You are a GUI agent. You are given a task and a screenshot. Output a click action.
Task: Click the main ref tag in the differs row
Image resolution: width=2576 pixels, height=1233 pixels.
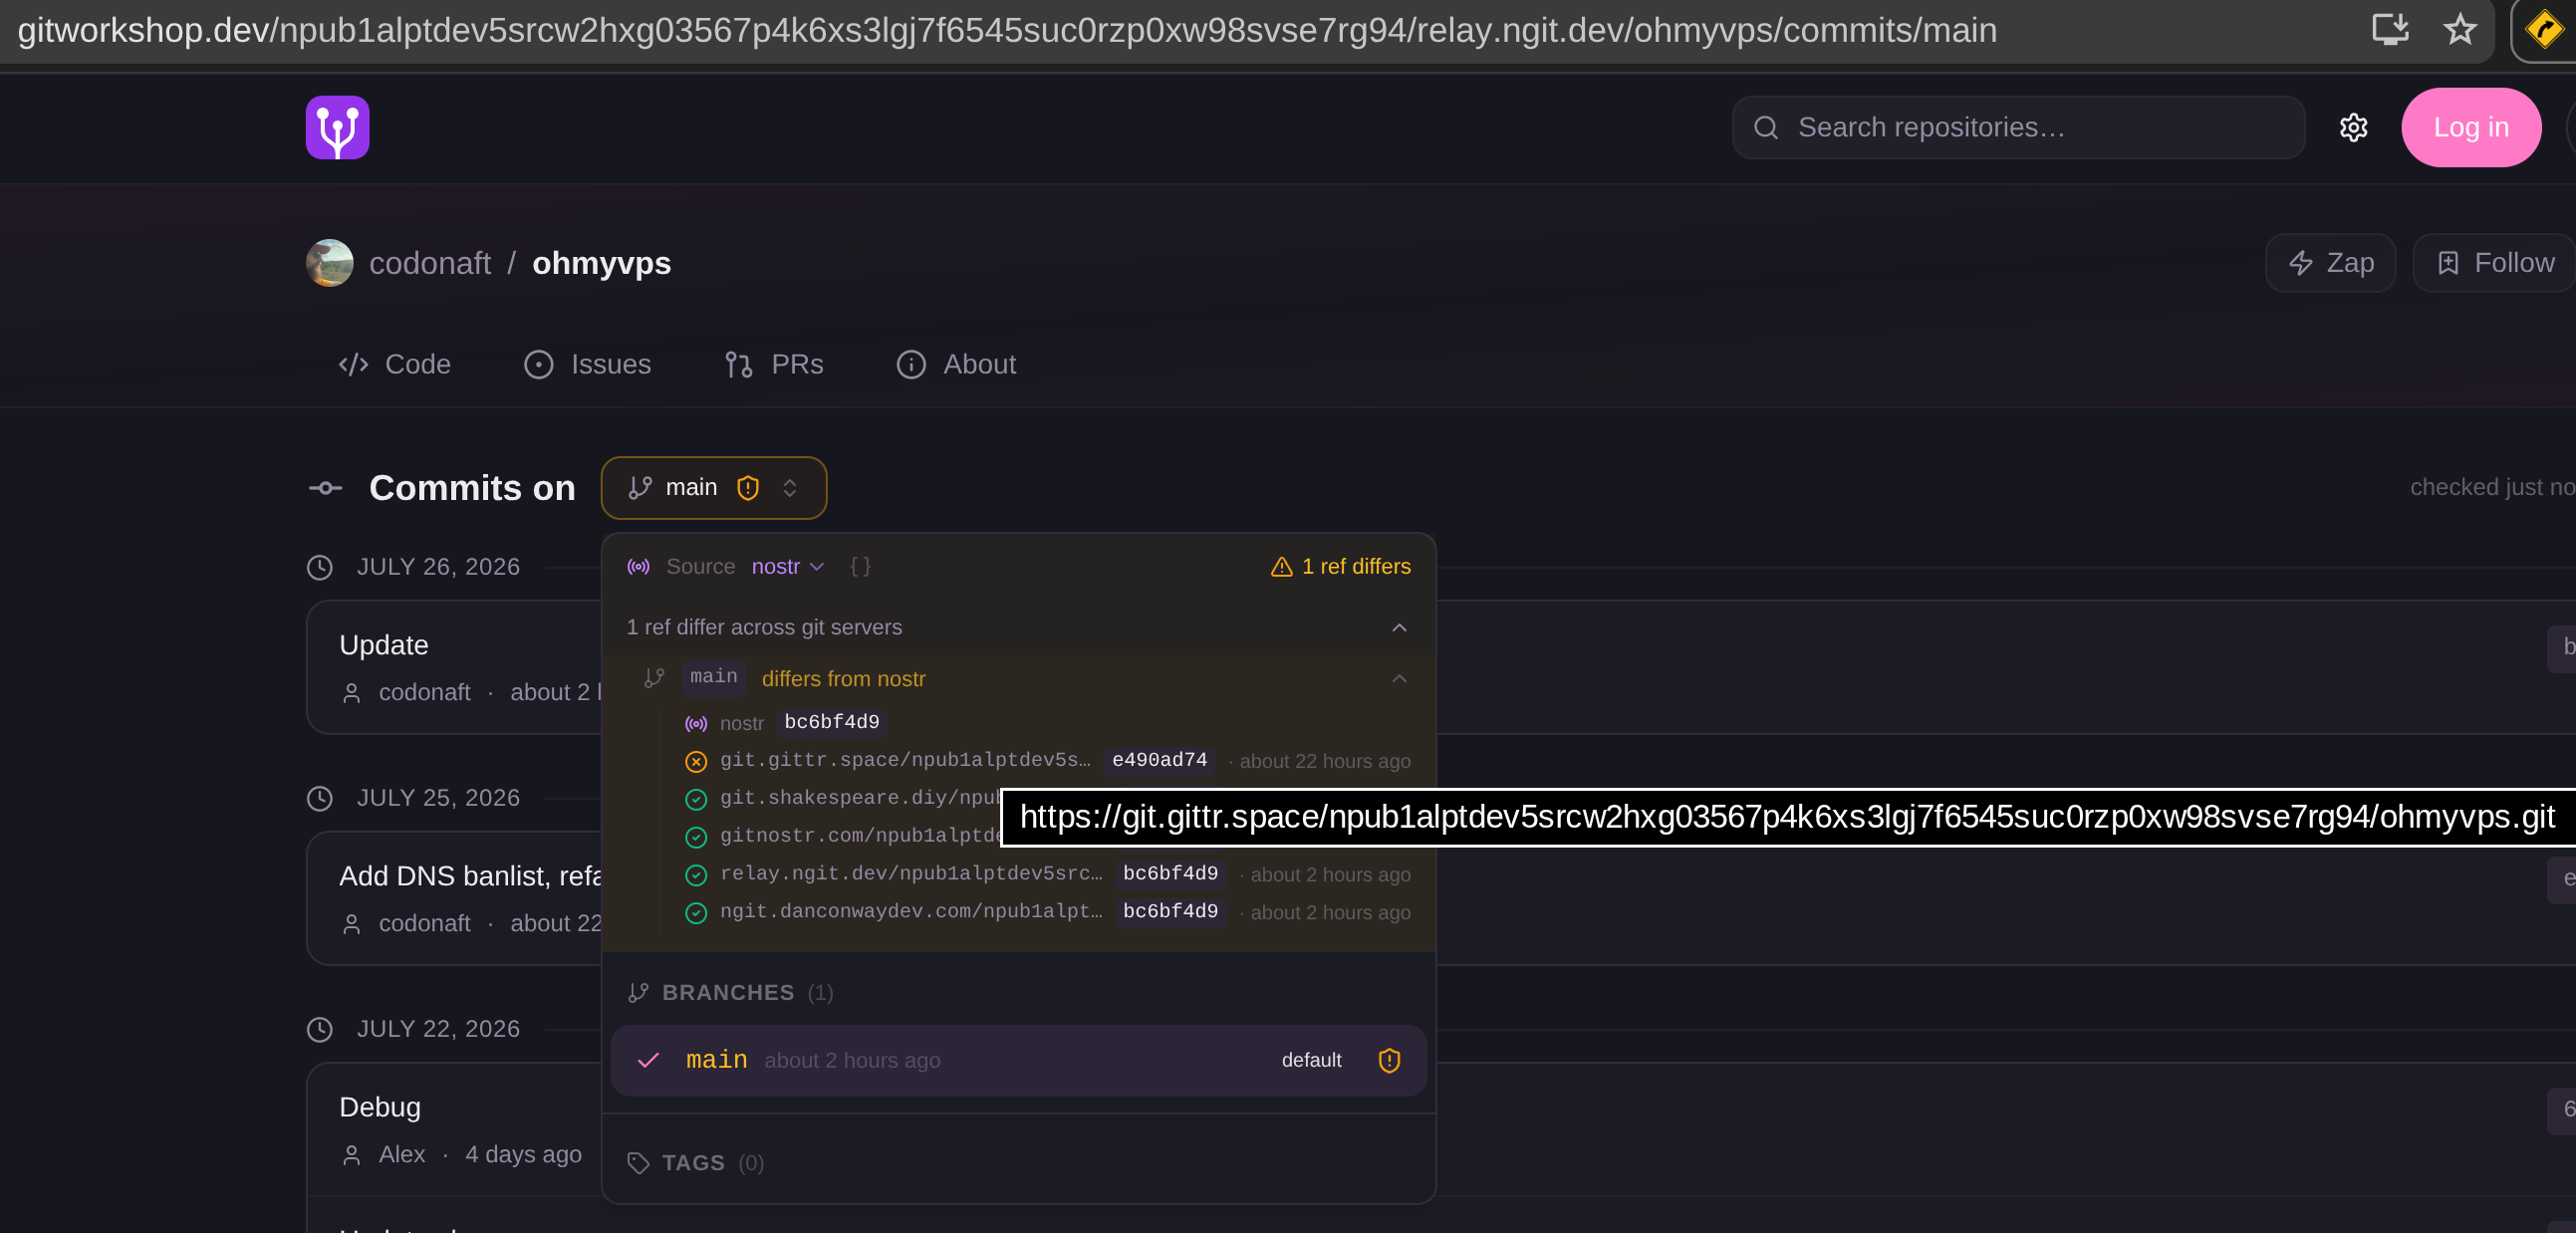pyautogui.click(x=713, y=677)
